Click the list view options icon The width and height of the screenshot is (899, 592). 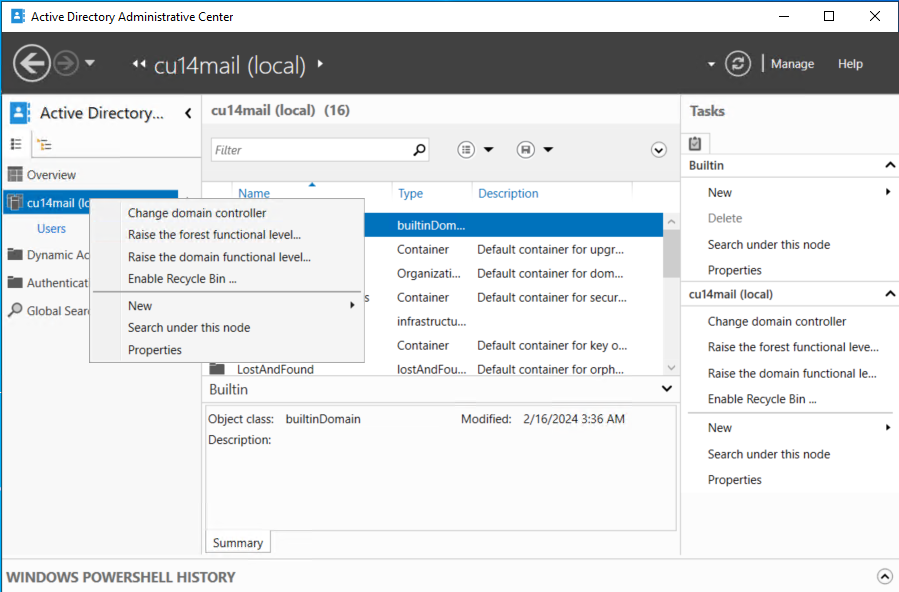466,150
